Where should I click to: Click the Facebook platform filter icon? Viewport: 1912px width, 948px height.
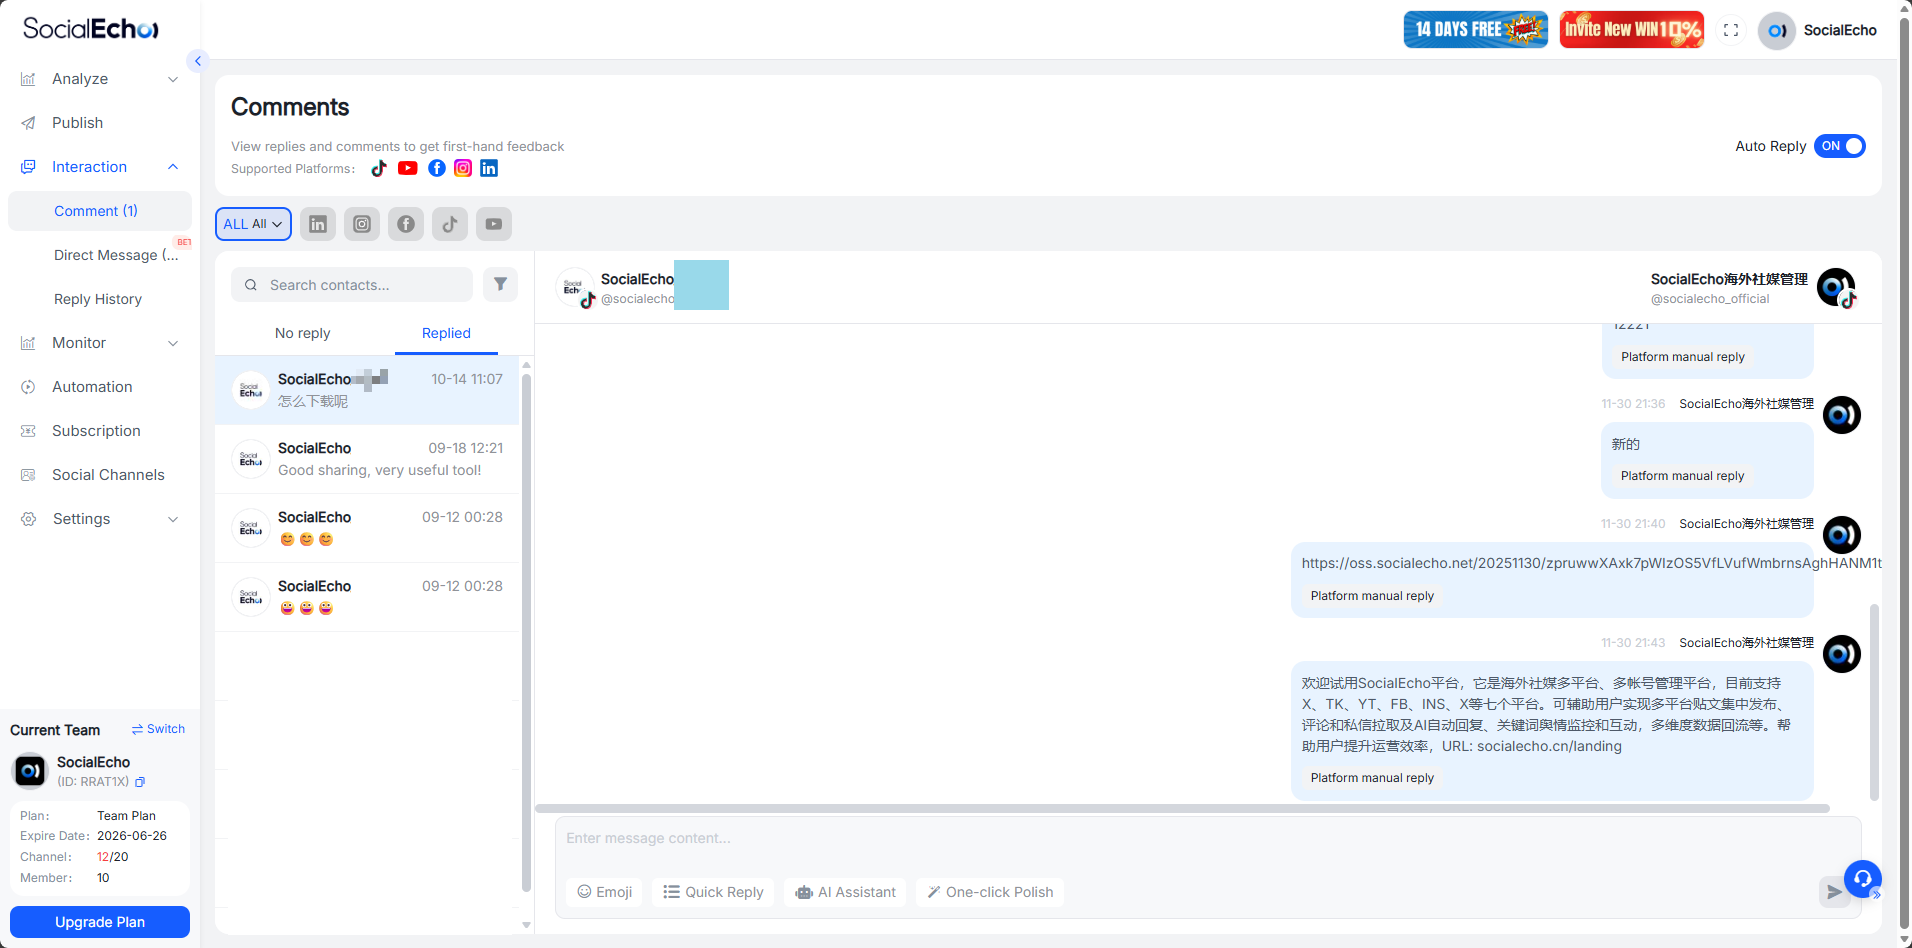(406, 224)
